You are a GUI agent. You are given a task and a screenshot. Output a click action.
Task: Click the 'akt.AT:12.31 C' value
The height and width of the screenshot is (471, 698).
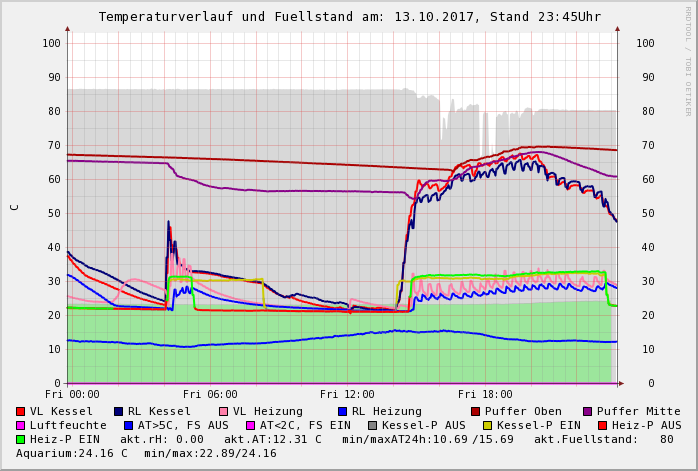click(x=272, y=439)
